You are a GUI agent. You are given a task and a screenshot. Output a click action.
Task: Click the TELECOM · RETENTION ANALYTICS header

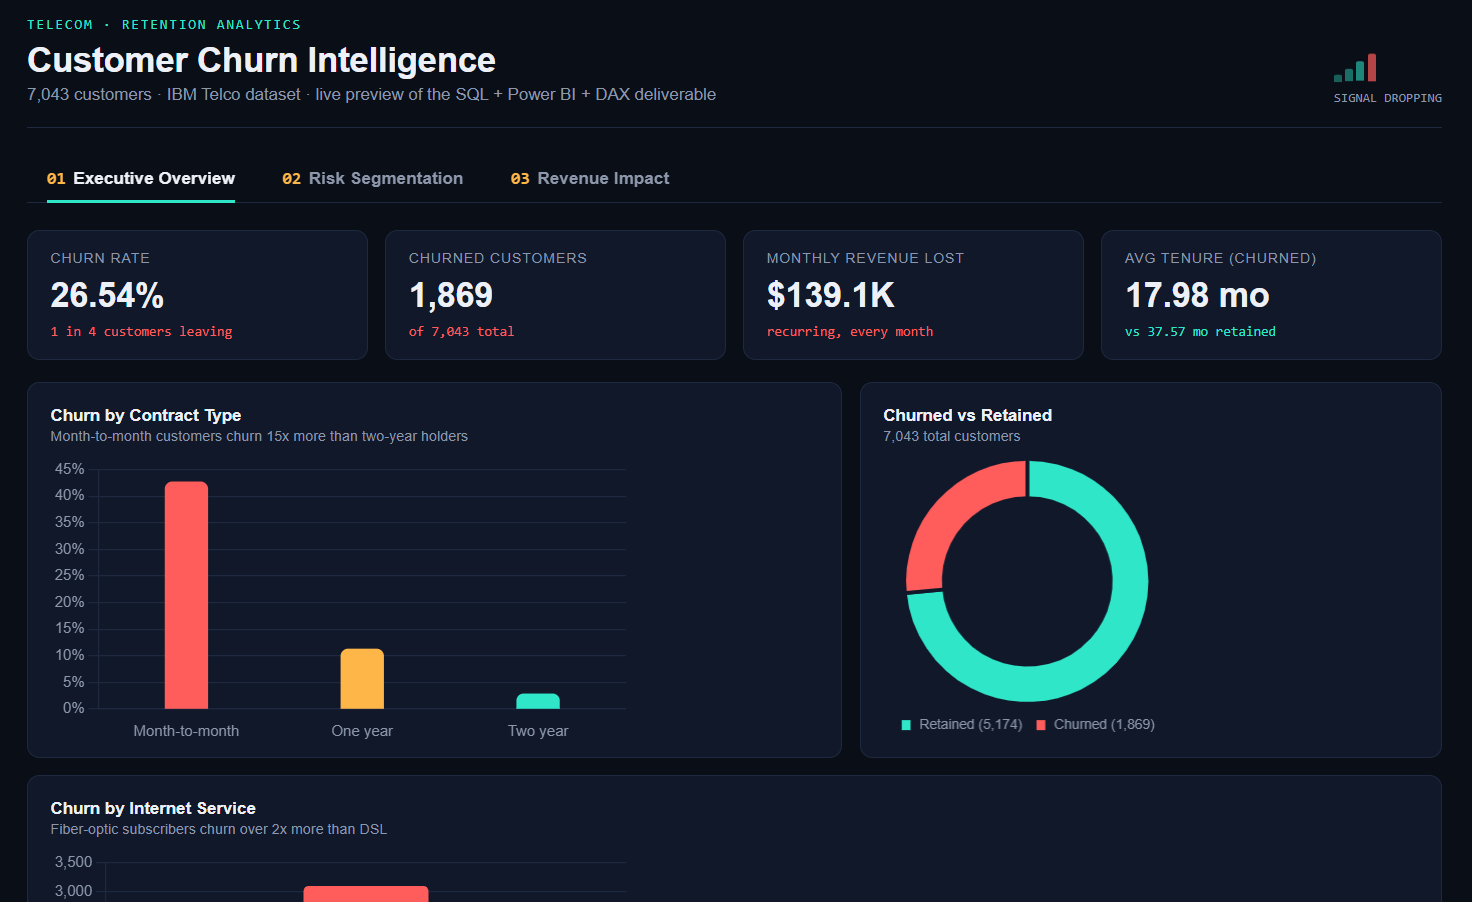pyautogui.click(x=164, y=24)
